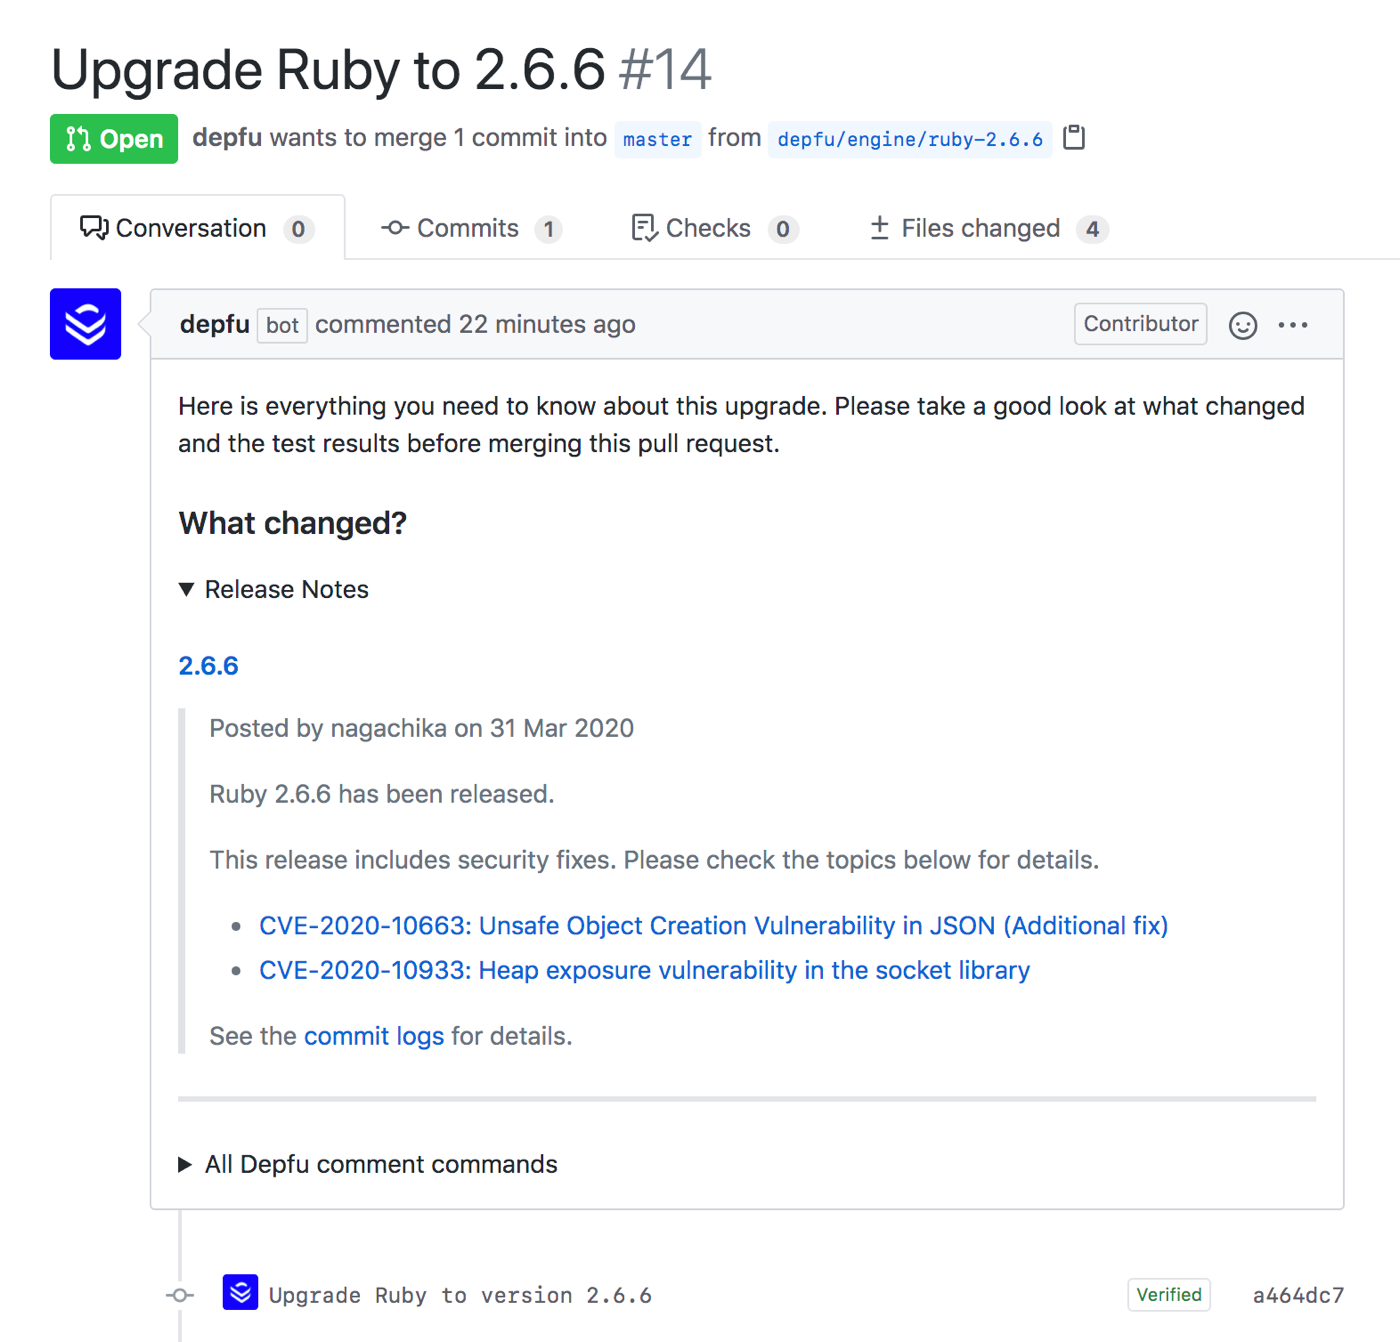This screenshot has height=1342, width=1400.
Task: Select the Conversation tab
Action: point(197,229)
